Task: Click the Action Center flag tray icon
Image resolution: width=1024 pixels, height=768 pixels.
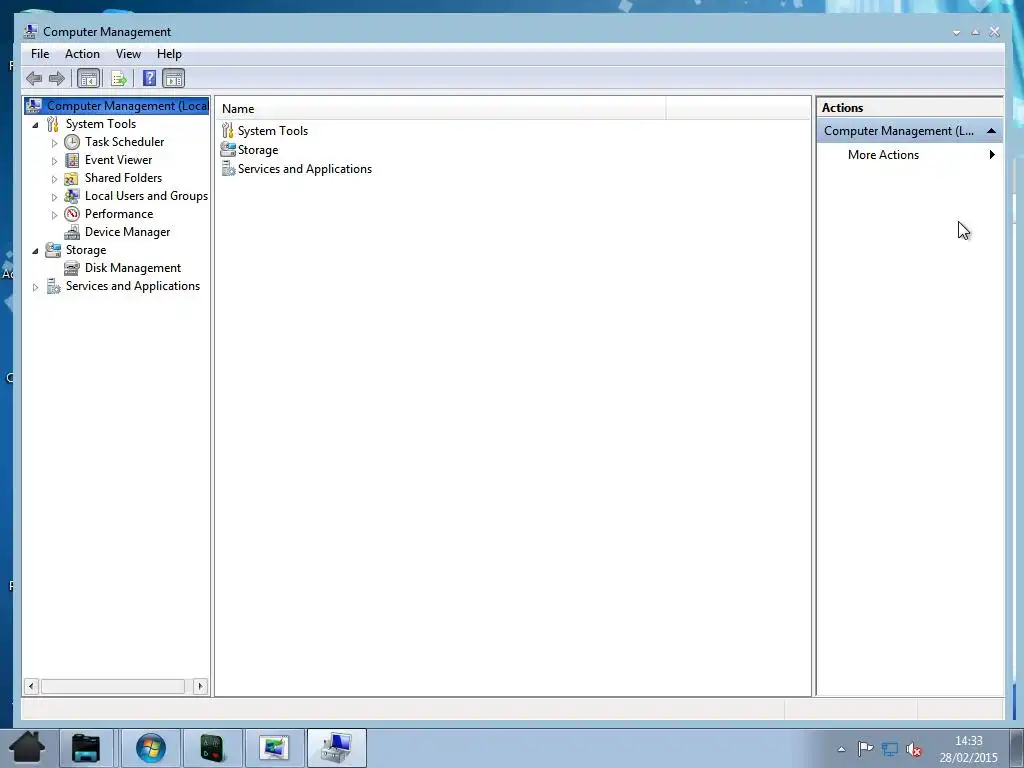Action: pos(865,749)
